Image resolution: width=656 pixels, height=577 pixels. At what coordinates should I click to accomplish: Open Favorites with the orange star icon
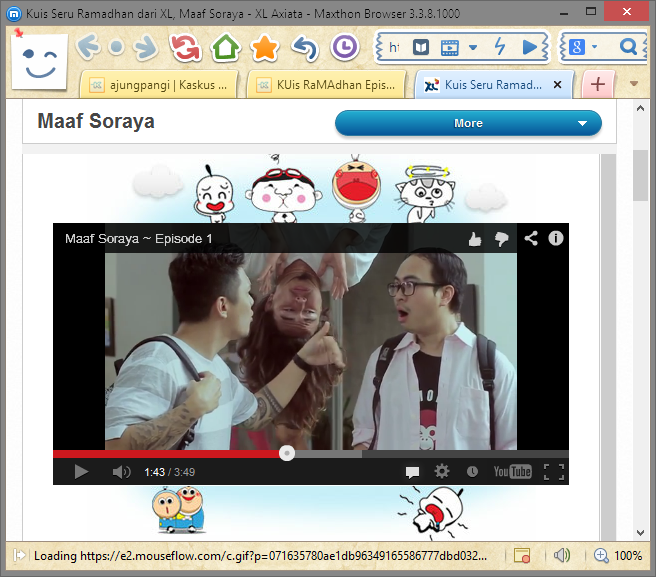click(x=264, y=47)
